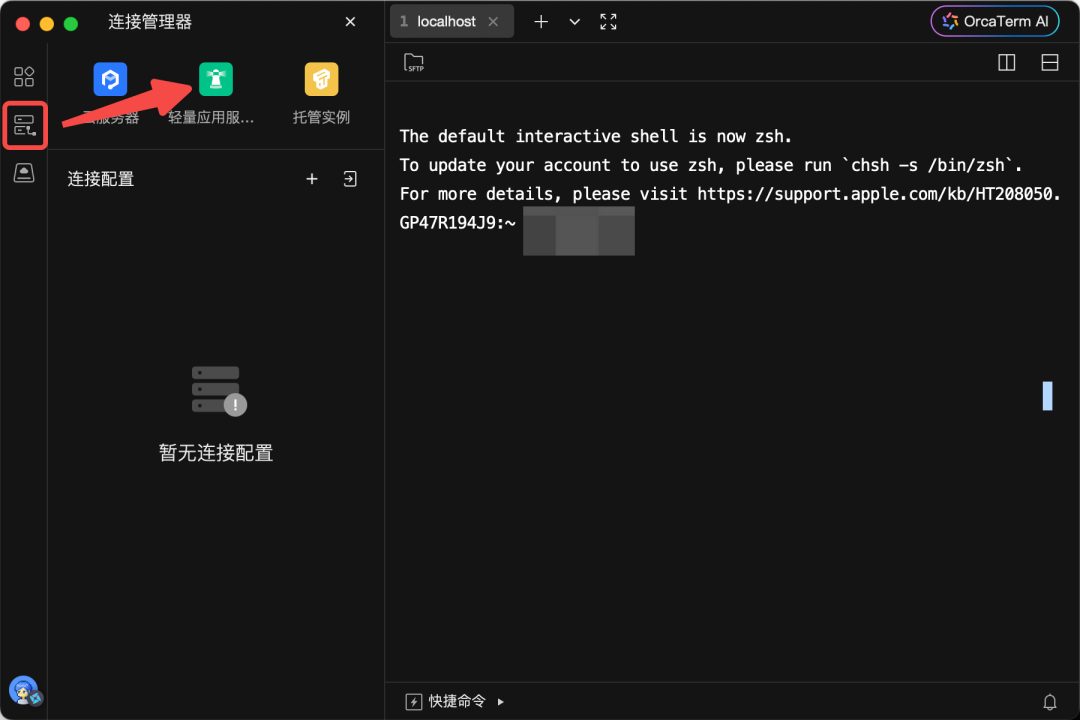
Task: Open notifications via the bell icon
Action: [1050, 701]
